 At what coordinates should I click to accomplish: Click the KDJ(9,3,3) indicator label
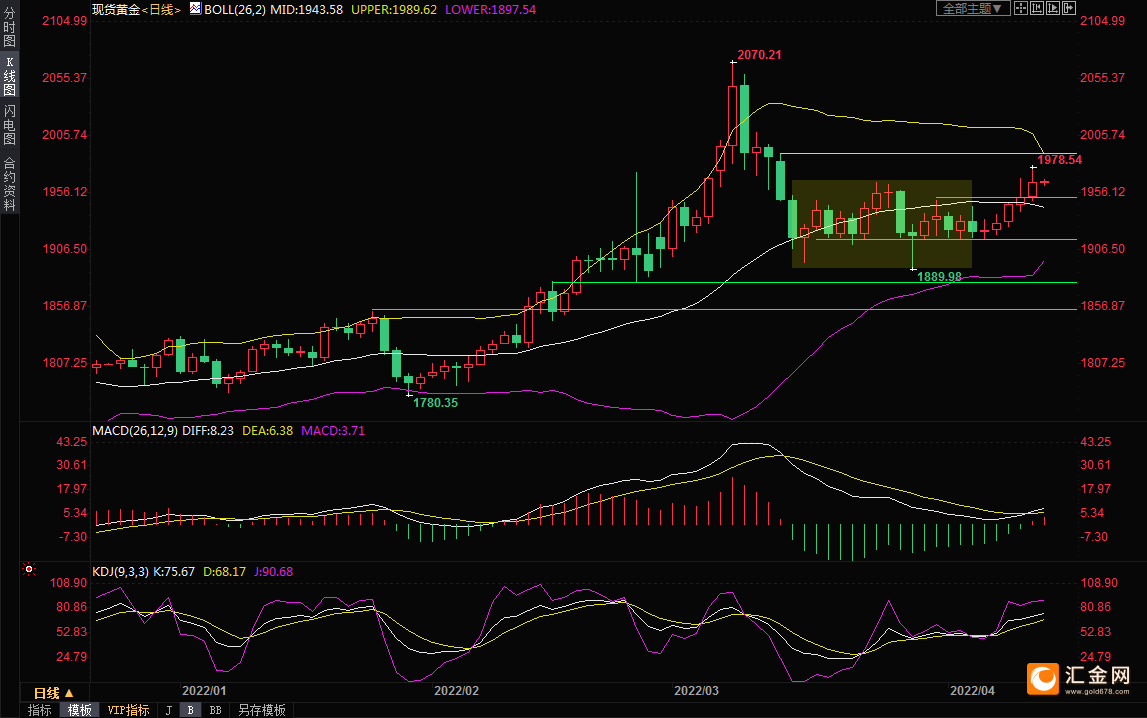click(x=121, y=572)
